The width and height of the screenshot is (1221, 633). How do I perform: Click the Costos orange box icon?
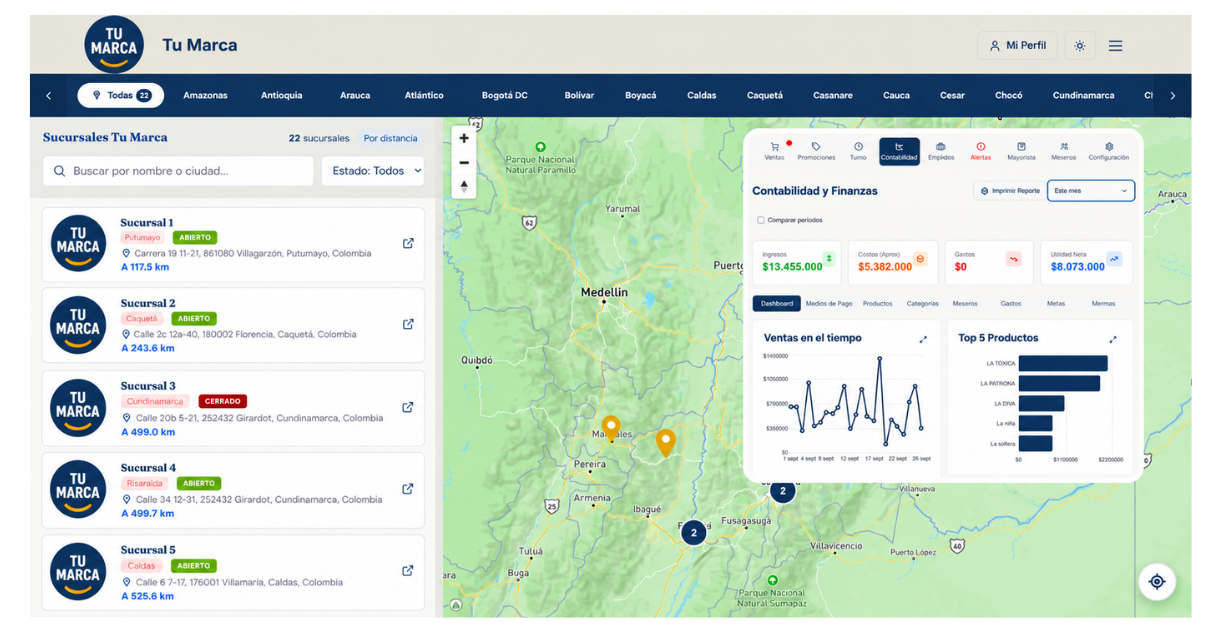tap(920, 259)
